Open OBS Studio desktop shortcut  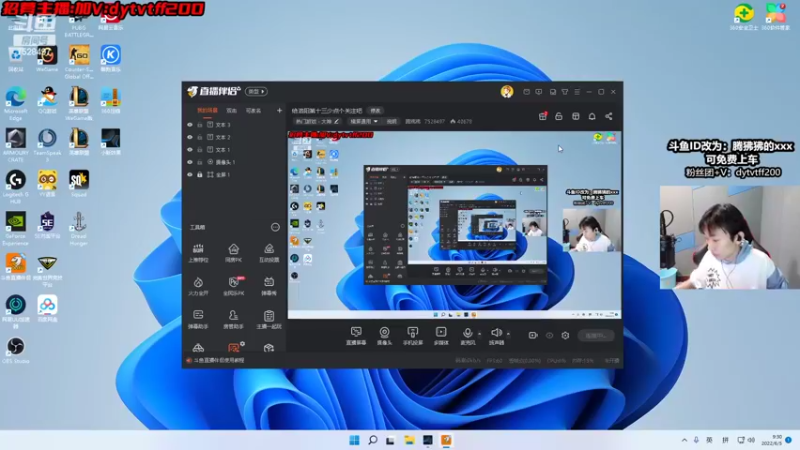pos(15,350)
